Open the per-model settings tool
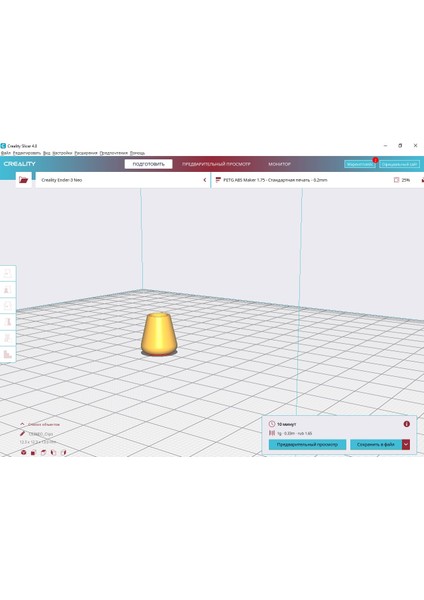The image size is (424, 600). pos(8,338)
